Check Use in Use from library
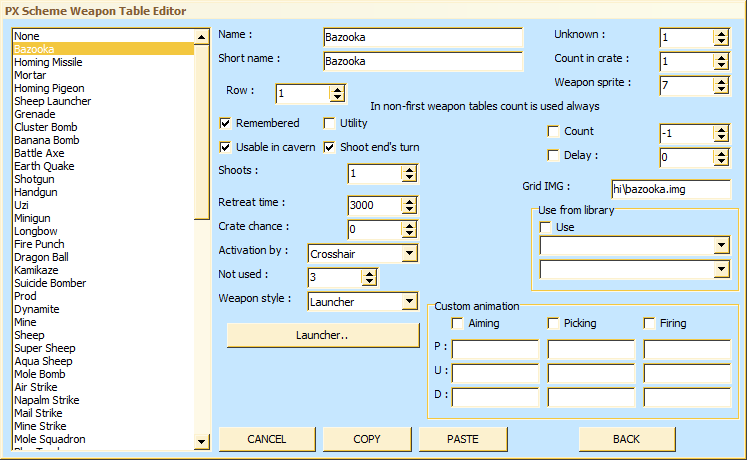The width and height of the screenshot is (747, 460). point(545,227)
